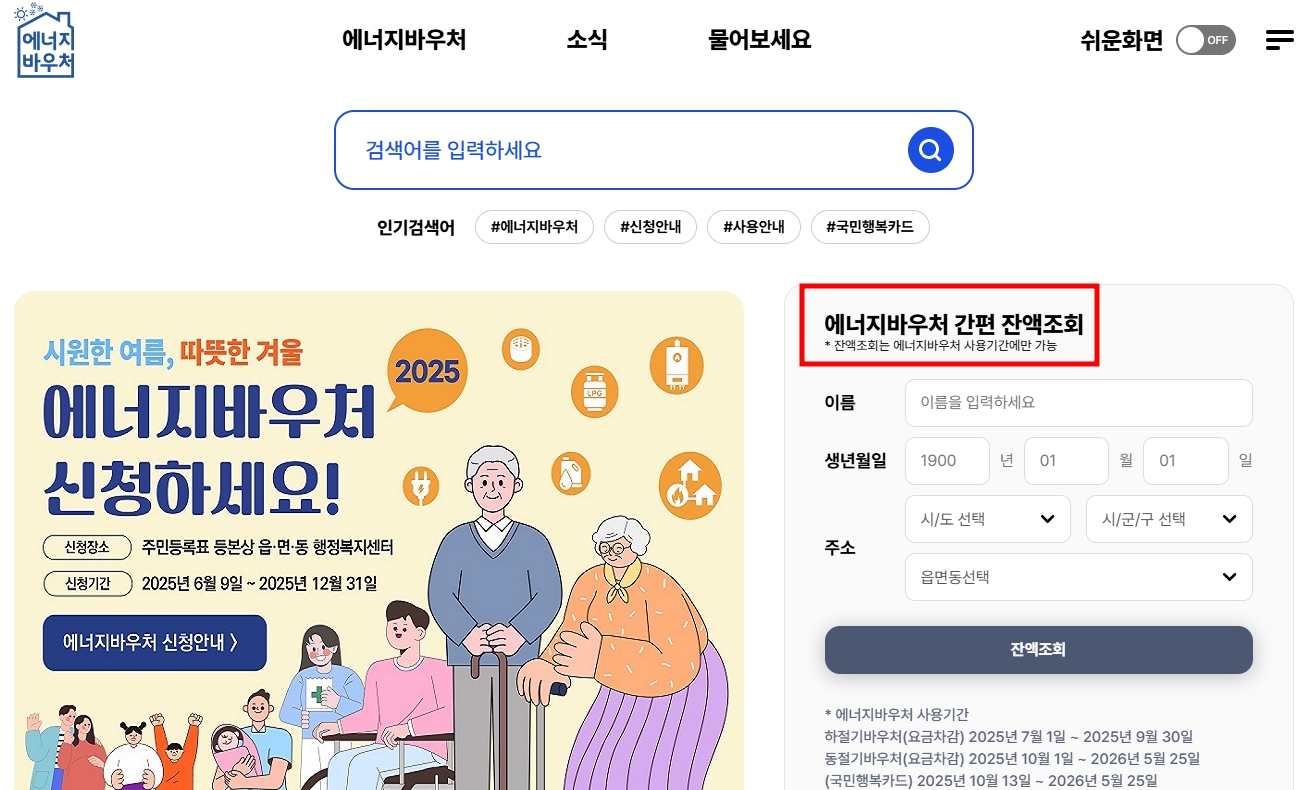Toggle the 쉬운화면 OFF switch
Image resolution: width=1304 pixels, height=790 pixels.
tap(1205, 40)
